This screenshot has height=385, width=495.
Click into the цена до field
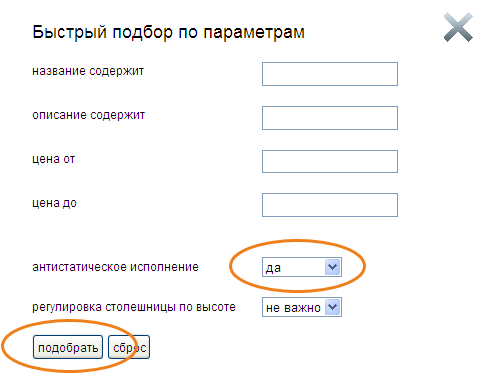[x=330, y=205]
